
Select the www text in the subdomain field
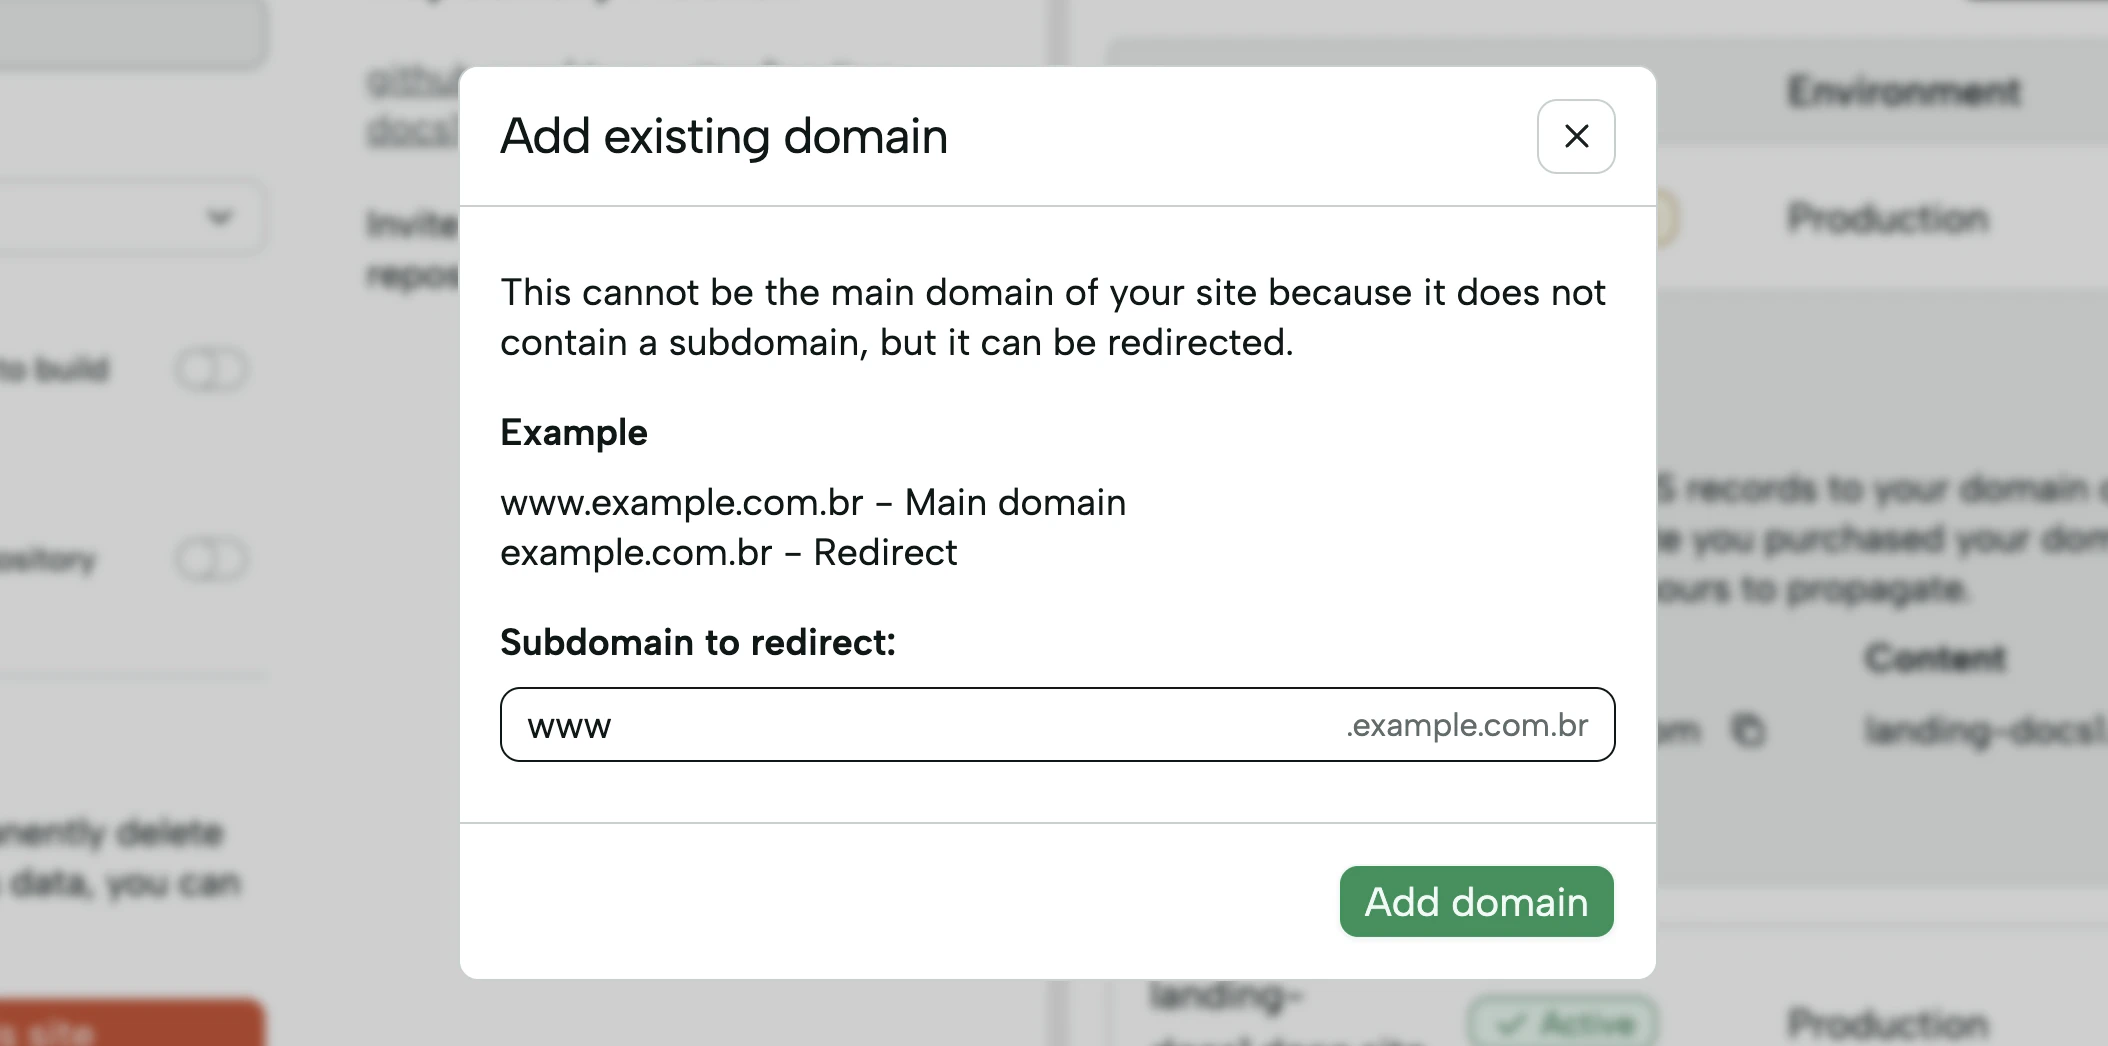(569, 724)
